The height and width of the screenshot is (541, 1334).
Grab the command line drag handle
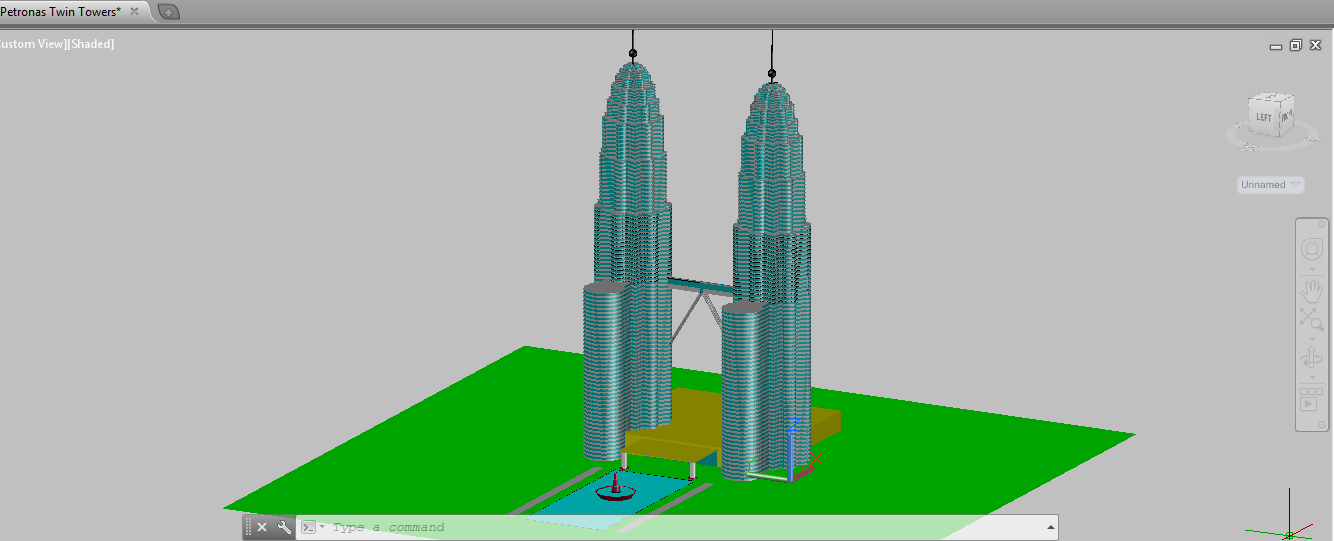click(249, 527)
